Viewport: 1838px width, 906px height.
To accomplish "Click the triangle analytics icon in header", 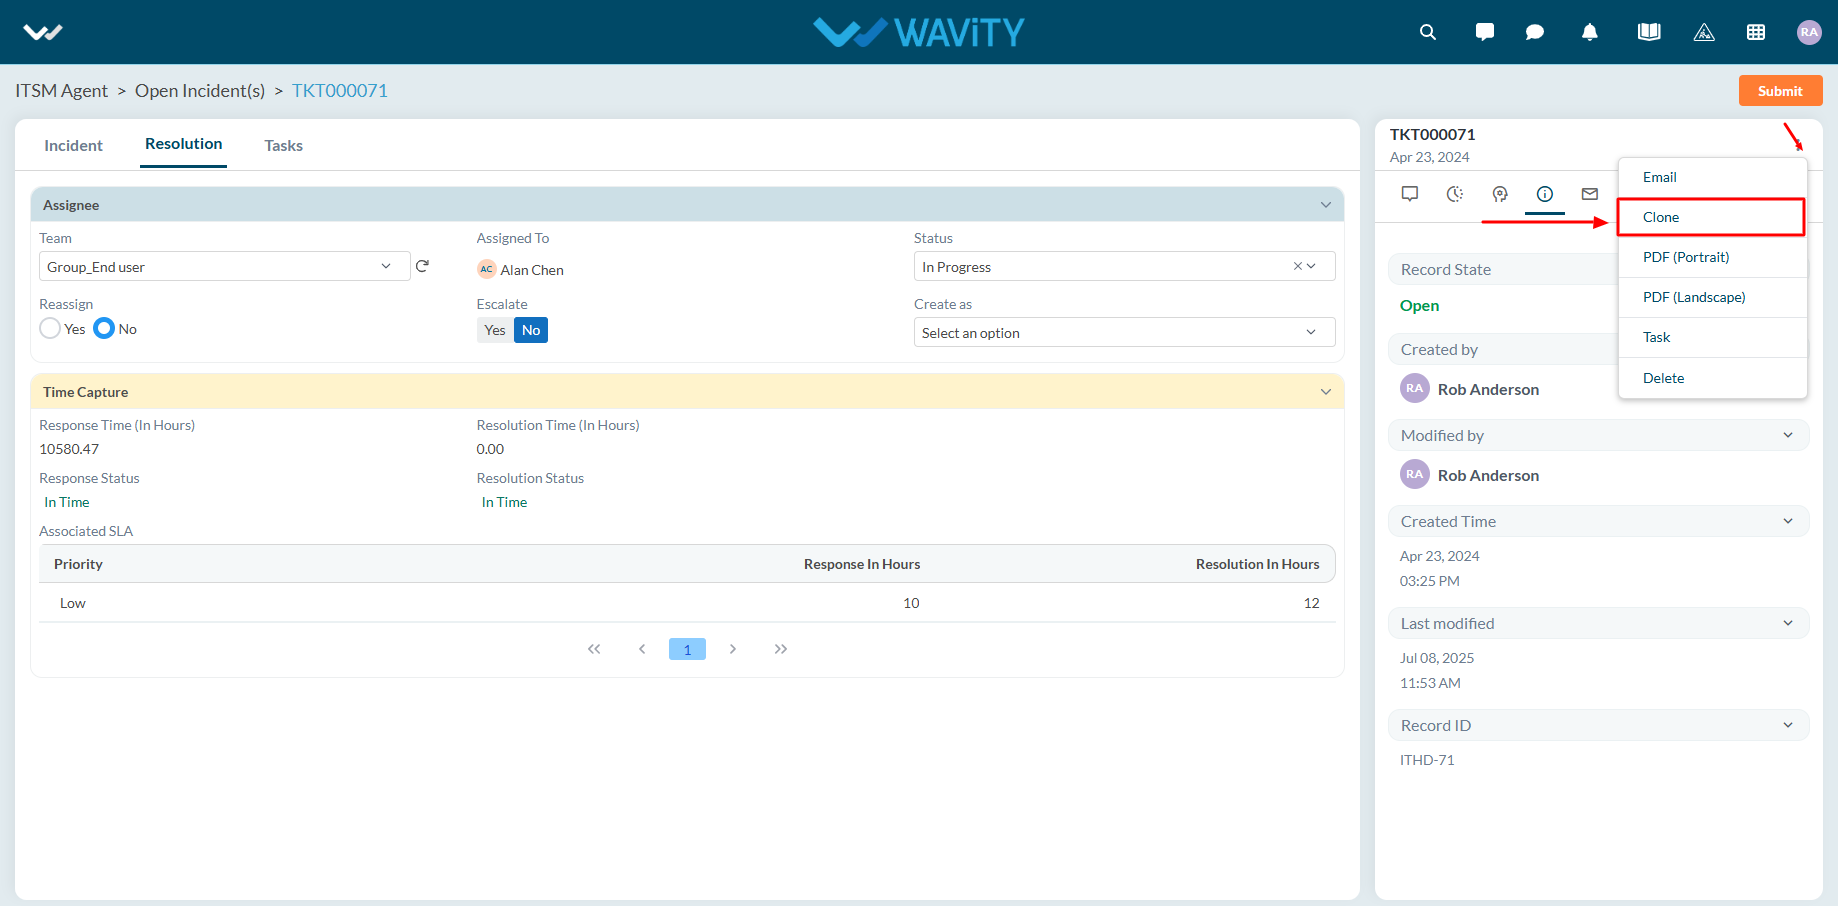I will coord(1704,32).
